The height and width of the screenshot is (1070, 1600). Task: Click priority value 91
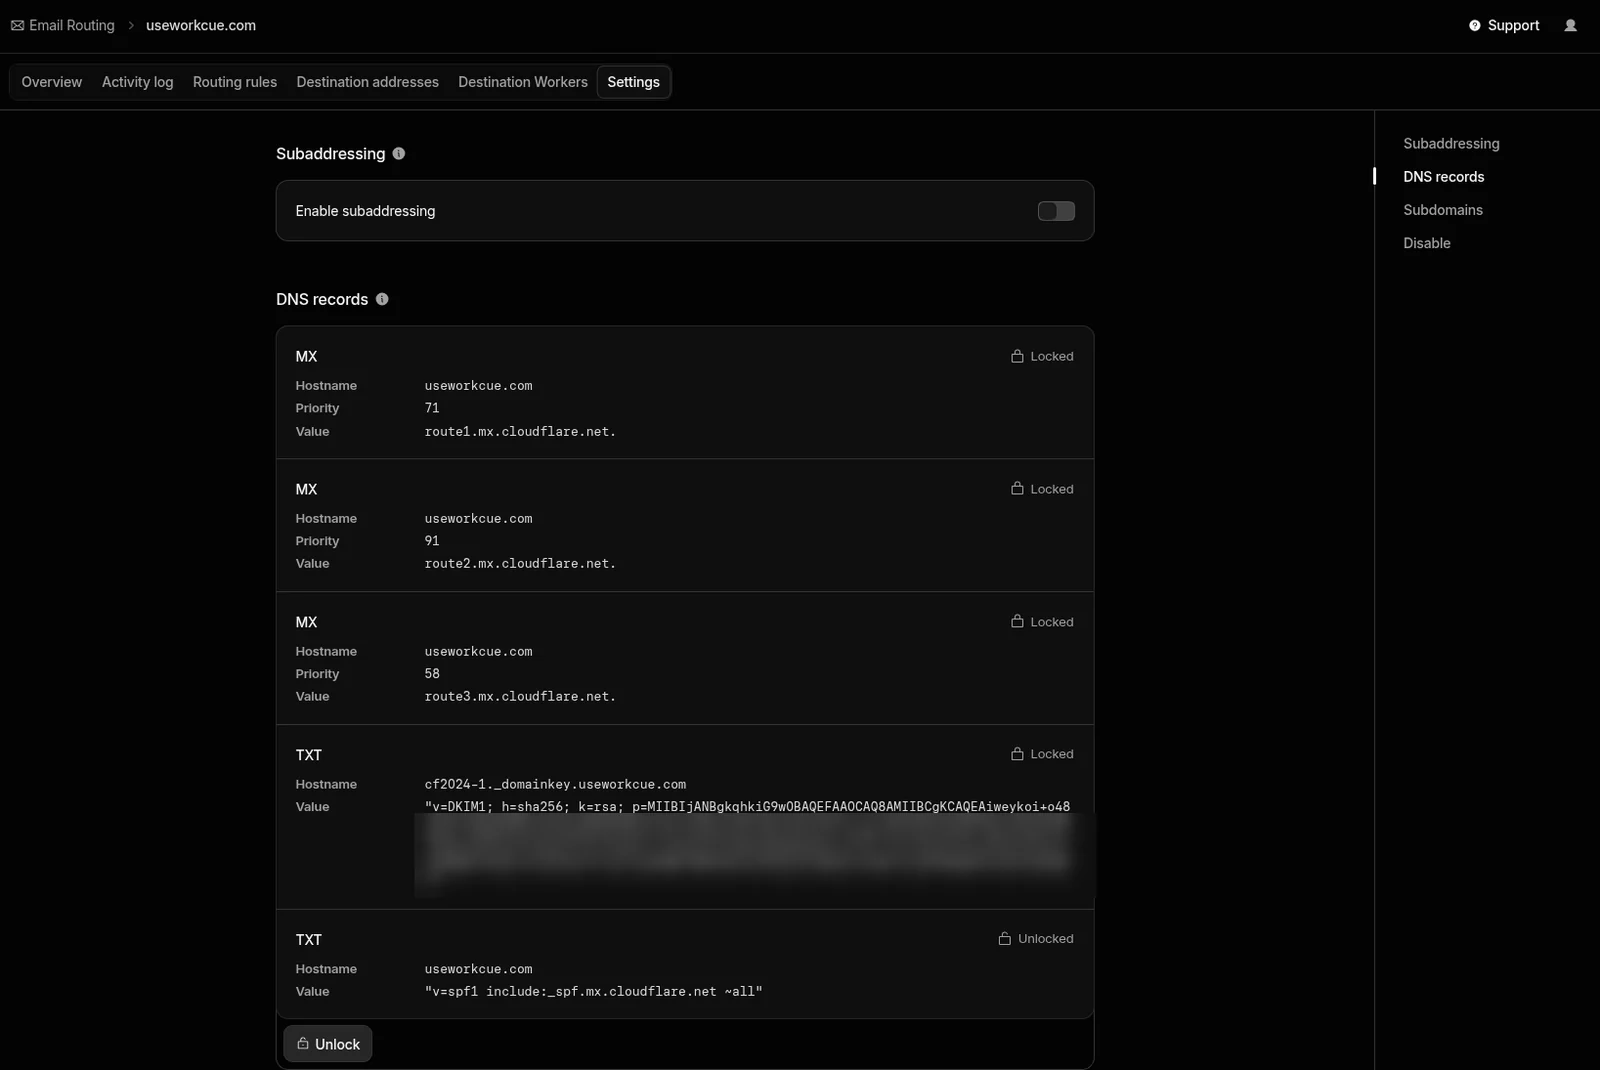tap(432, 541)
